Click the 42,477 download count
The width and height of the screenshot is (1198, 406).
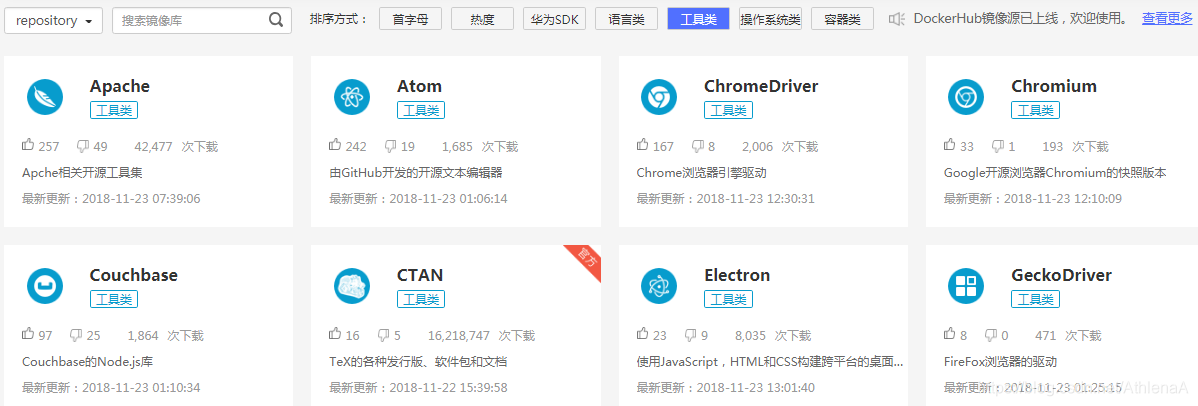[153, 147]
